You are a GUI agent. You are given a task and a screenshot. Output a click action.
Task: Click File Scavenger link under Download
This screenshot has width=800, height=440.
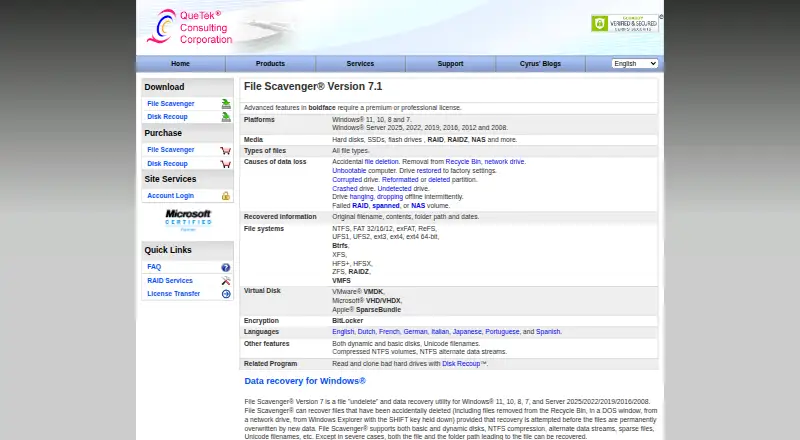pyautogui.click(x=170, y=104)
